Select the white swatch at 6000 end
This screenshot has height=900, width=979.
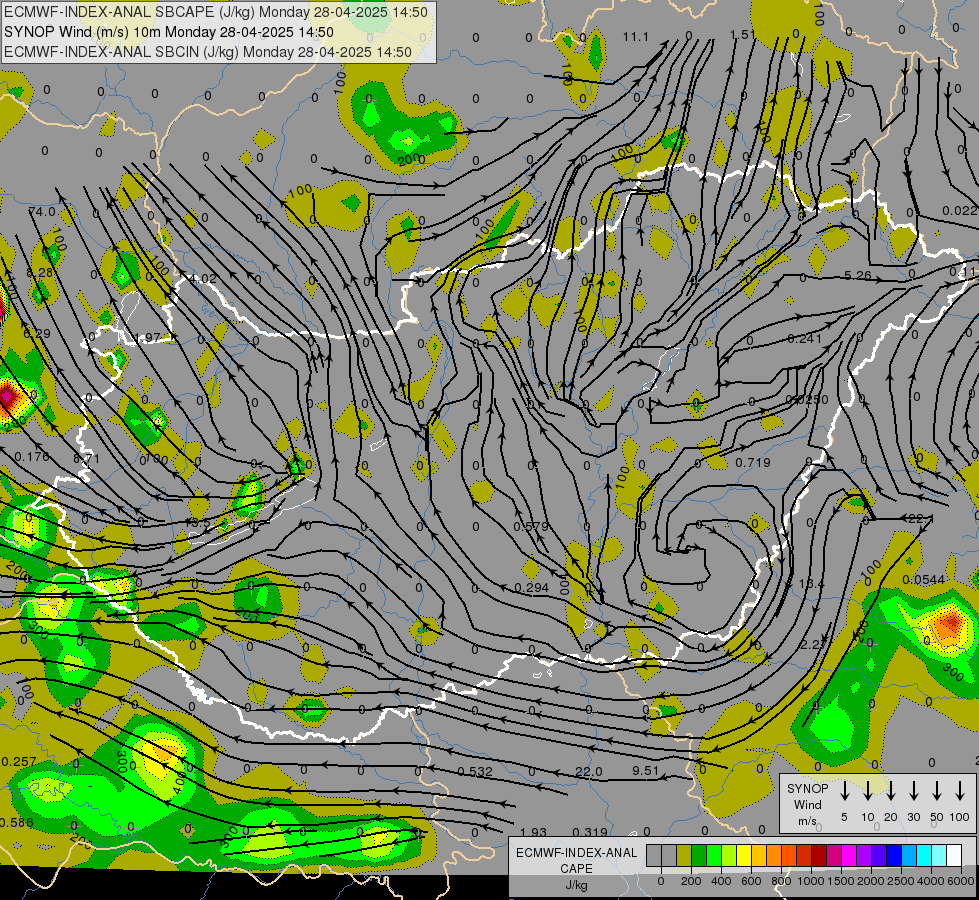click(953, 855)
